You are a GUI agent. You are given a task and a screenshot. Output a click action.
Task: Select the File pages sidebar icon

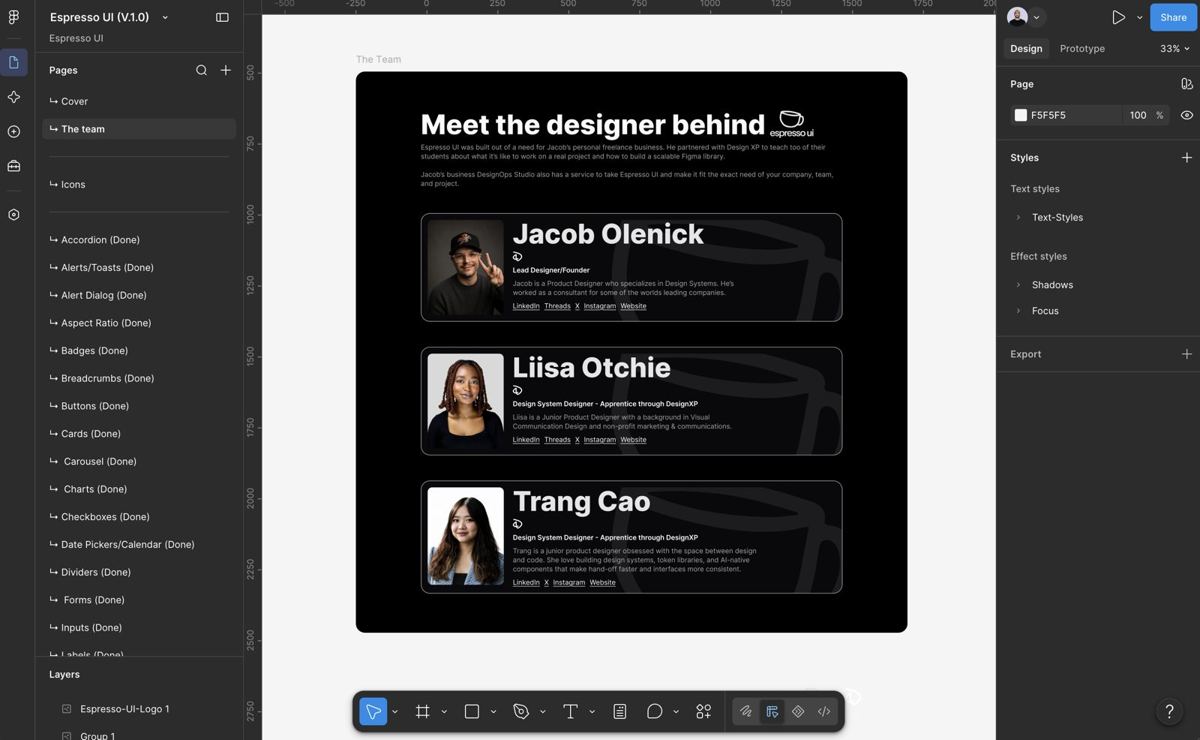click(x=13, y=63)
